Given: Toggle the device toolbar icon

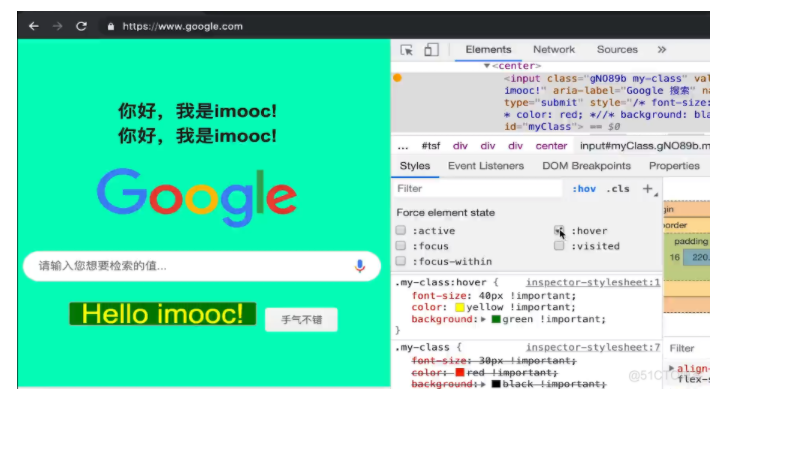Looking at the screenshot, I should click(x=431, y=49).
